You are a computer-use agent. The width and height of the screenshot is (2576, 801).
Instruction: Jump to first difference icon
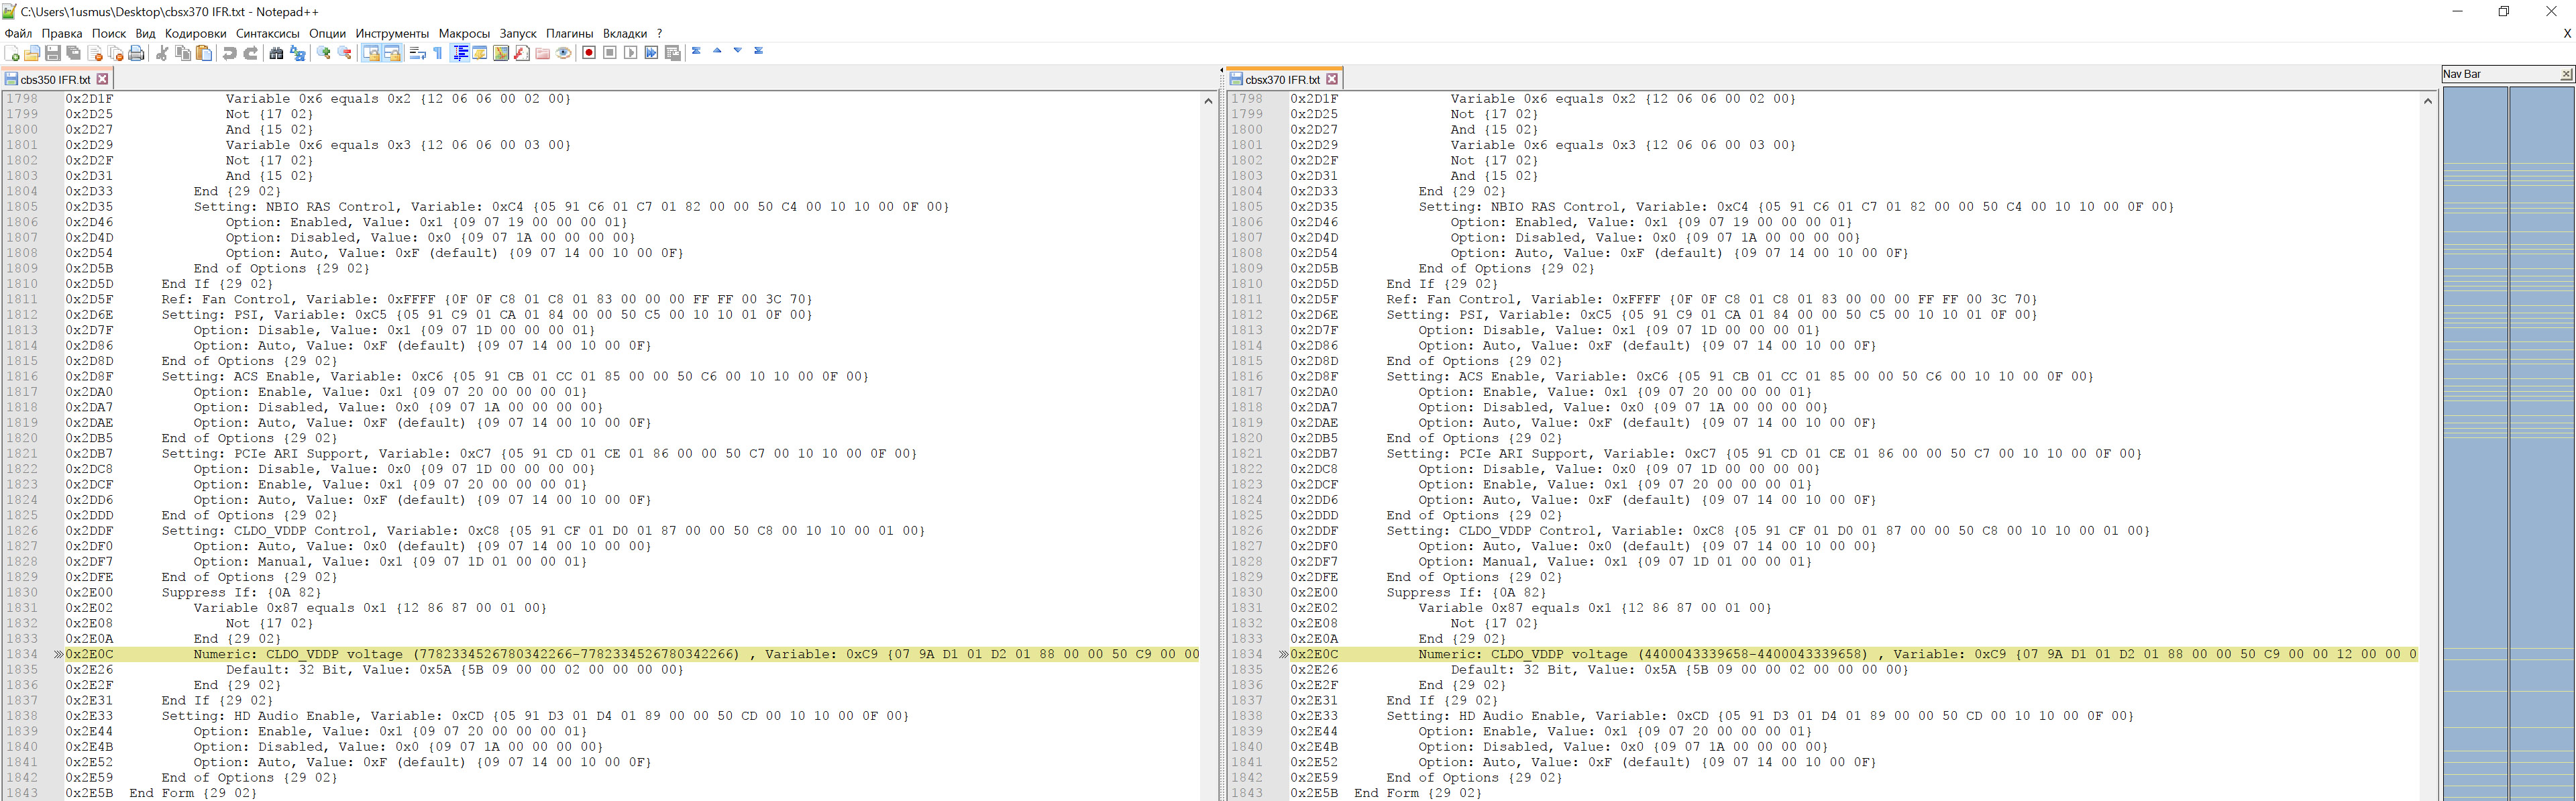[x=696, y=51]
